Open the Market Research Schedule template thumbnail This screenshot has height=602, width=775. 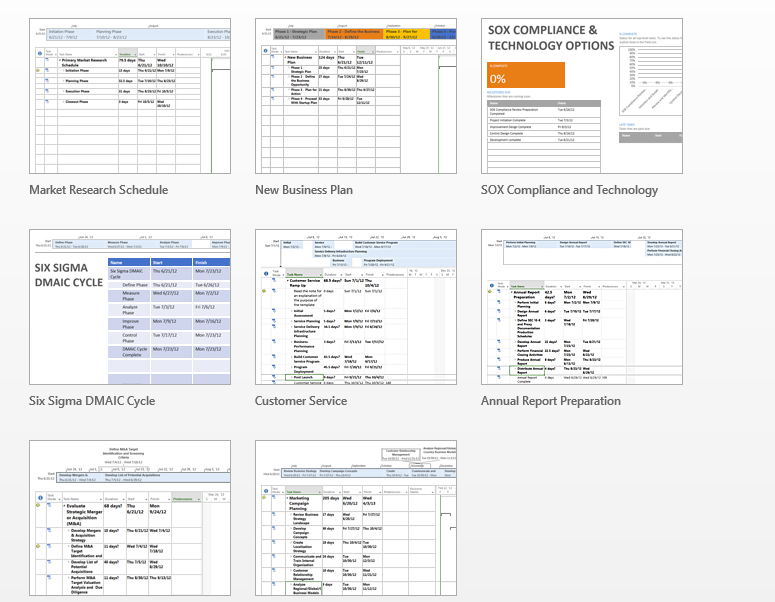point(130,96)
